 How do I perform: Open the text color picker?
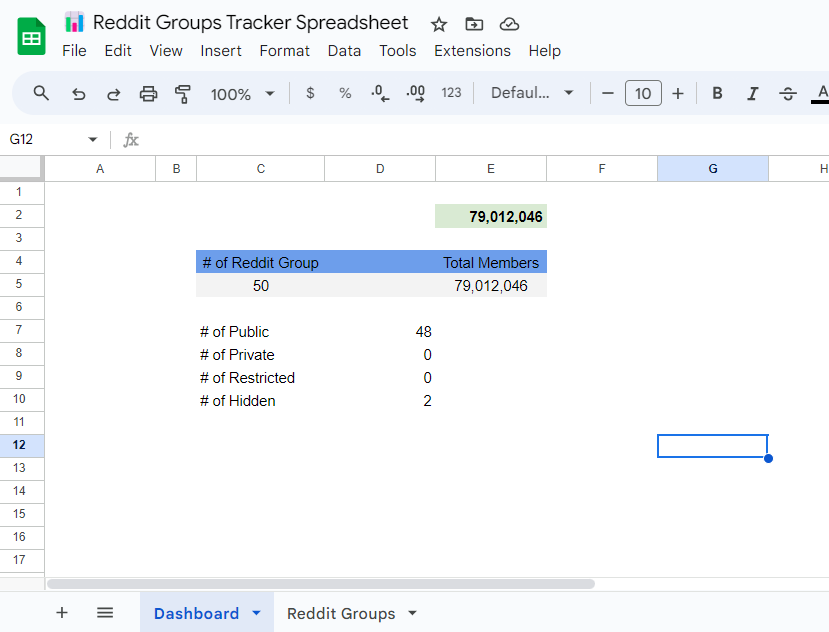pos(821,94)
